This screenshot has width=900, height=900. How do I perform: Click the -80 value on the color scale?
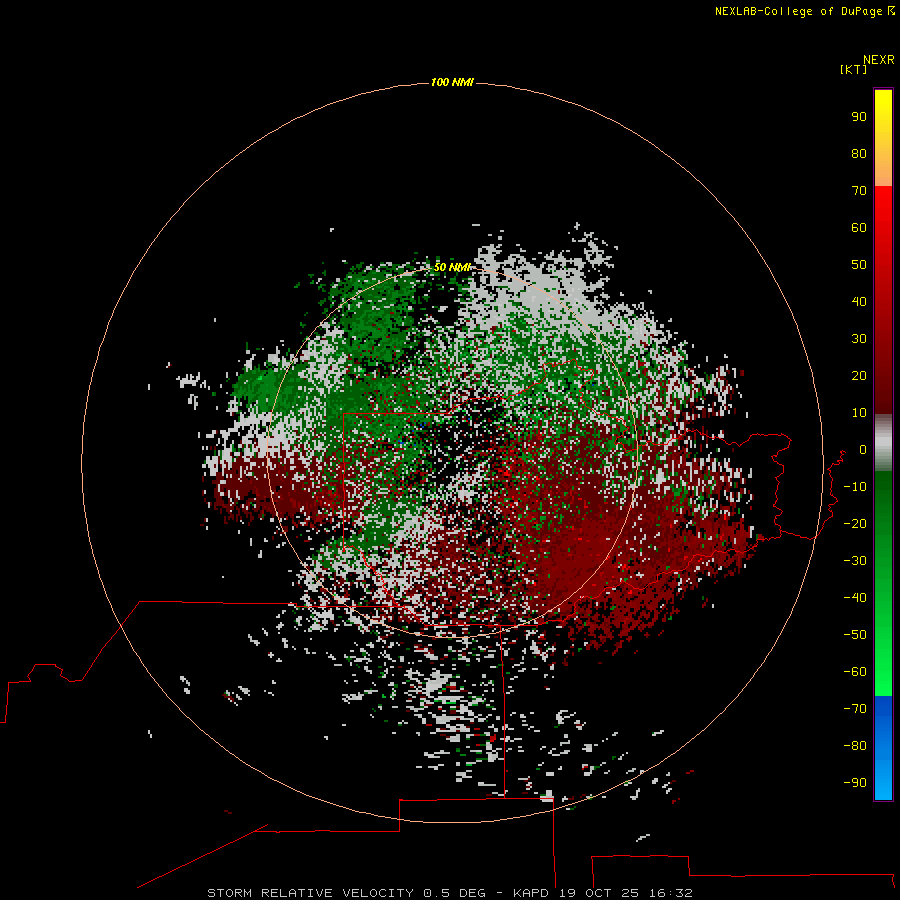click(x=855, y=746)
